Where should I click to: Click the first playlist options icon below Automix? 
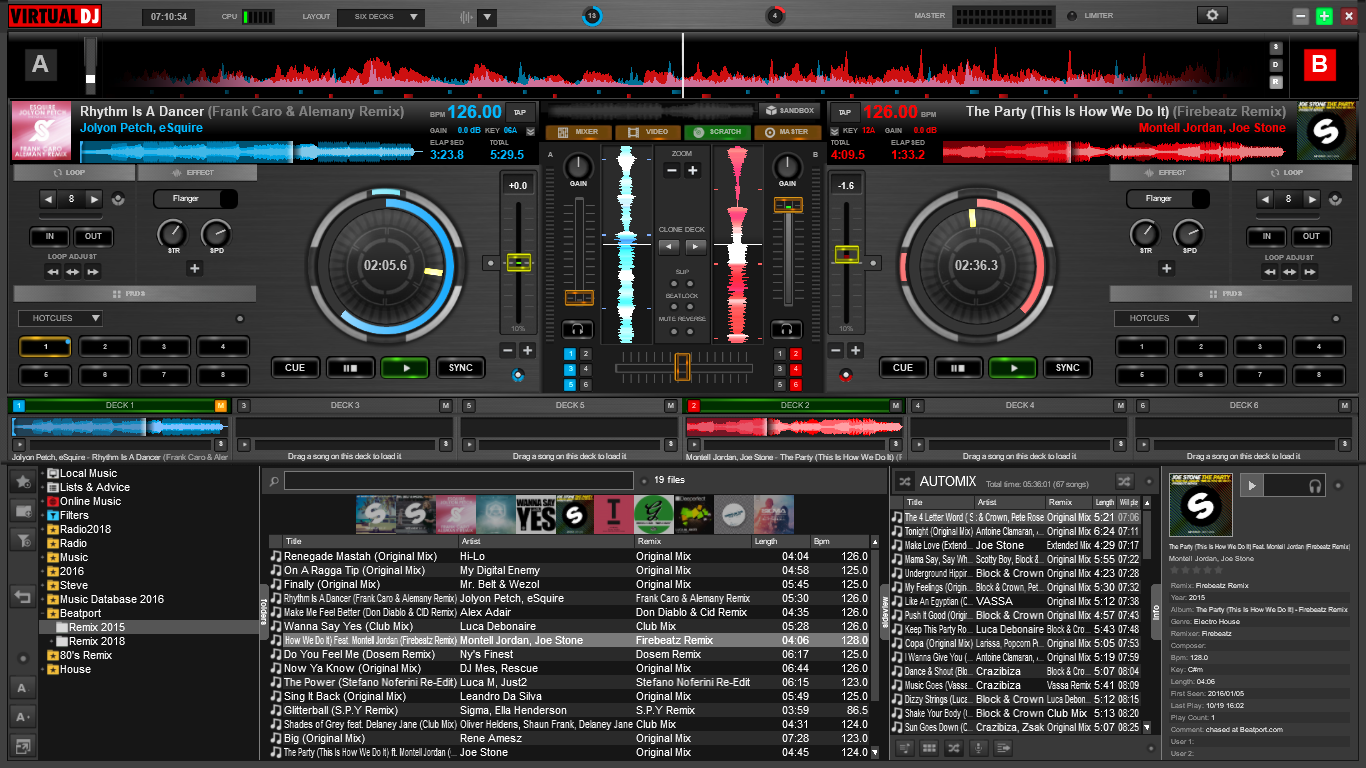point(905,747)
